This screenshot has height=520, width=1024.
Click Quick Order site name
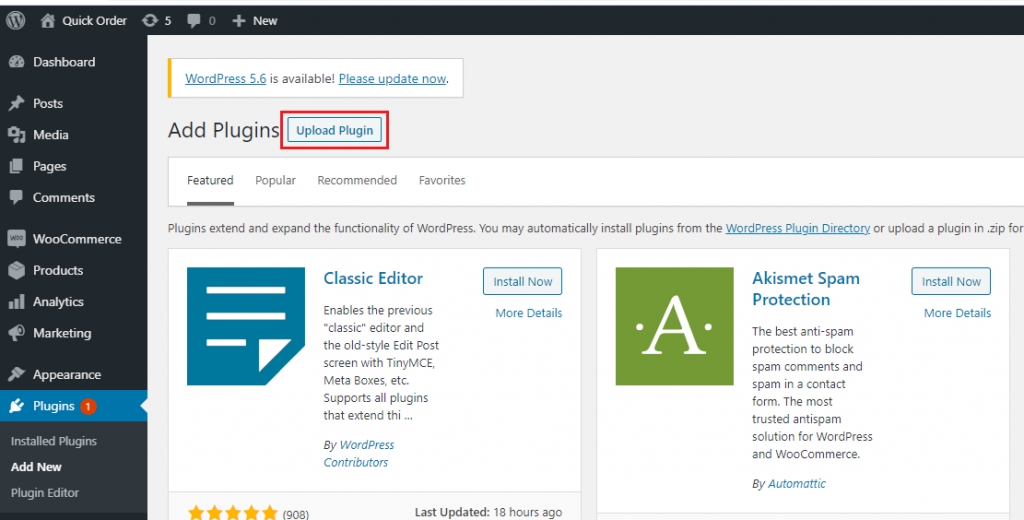point(94,21)
